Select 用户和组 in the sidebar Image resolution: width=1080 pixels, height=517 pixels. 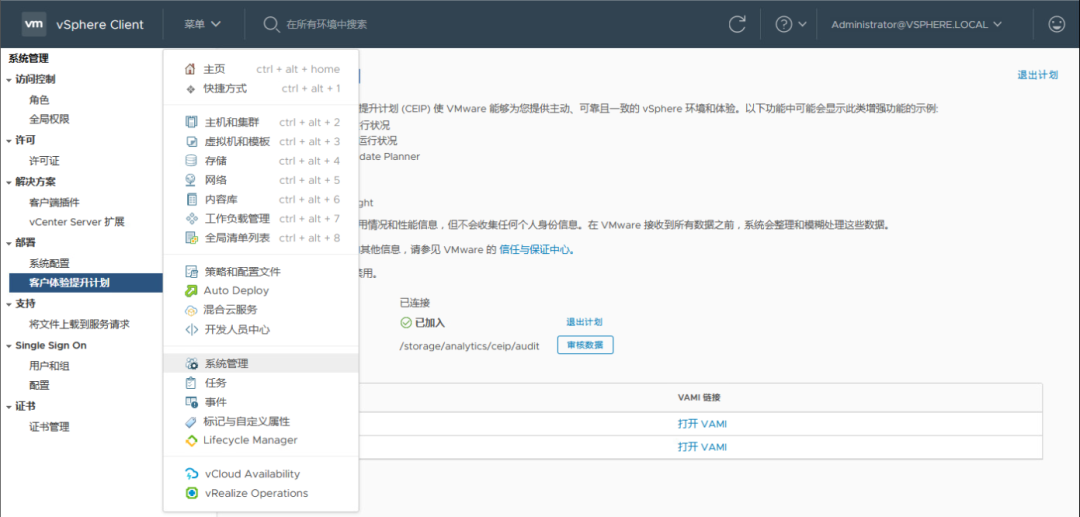(x=50, y=366)
